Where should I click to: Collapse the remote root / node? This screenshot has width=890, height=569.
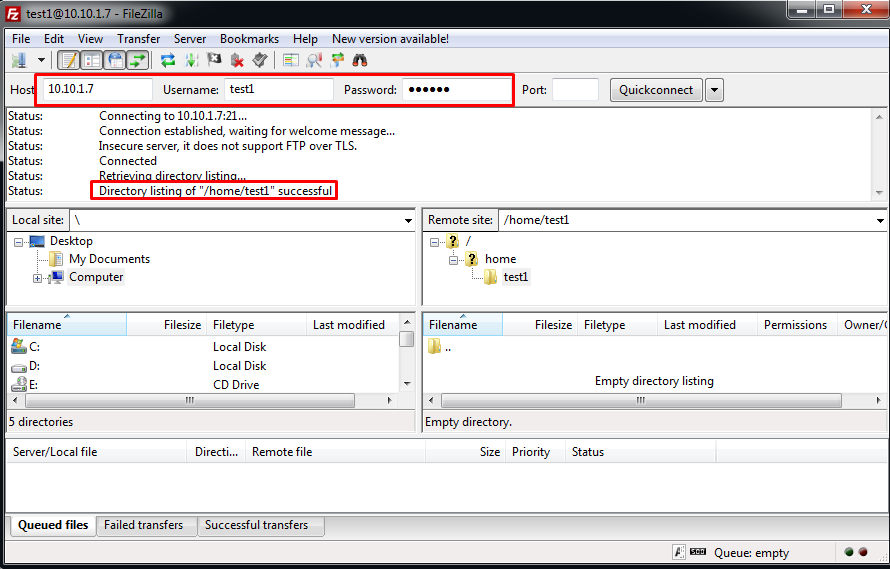[434, 242]
